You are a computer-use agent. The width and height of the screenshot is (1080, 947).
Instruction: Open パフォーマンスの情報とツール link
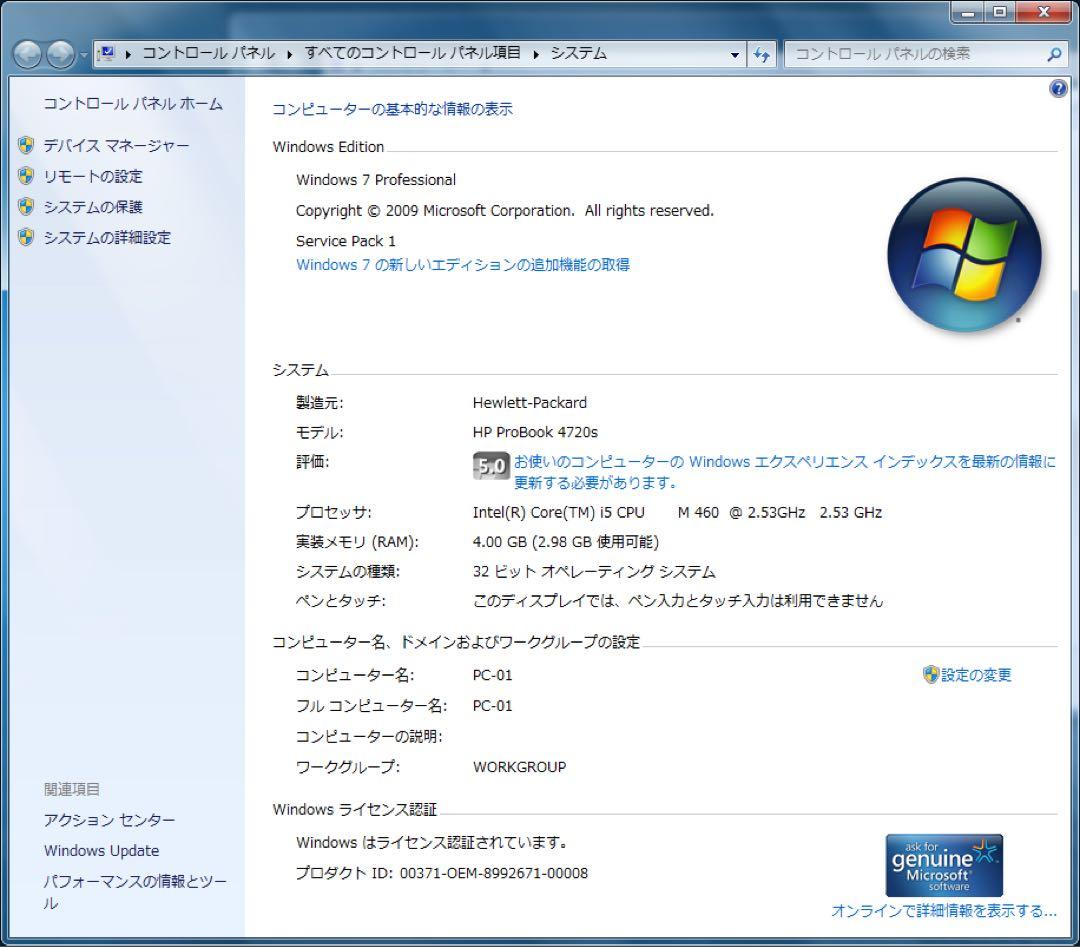(x=134, y=891)
